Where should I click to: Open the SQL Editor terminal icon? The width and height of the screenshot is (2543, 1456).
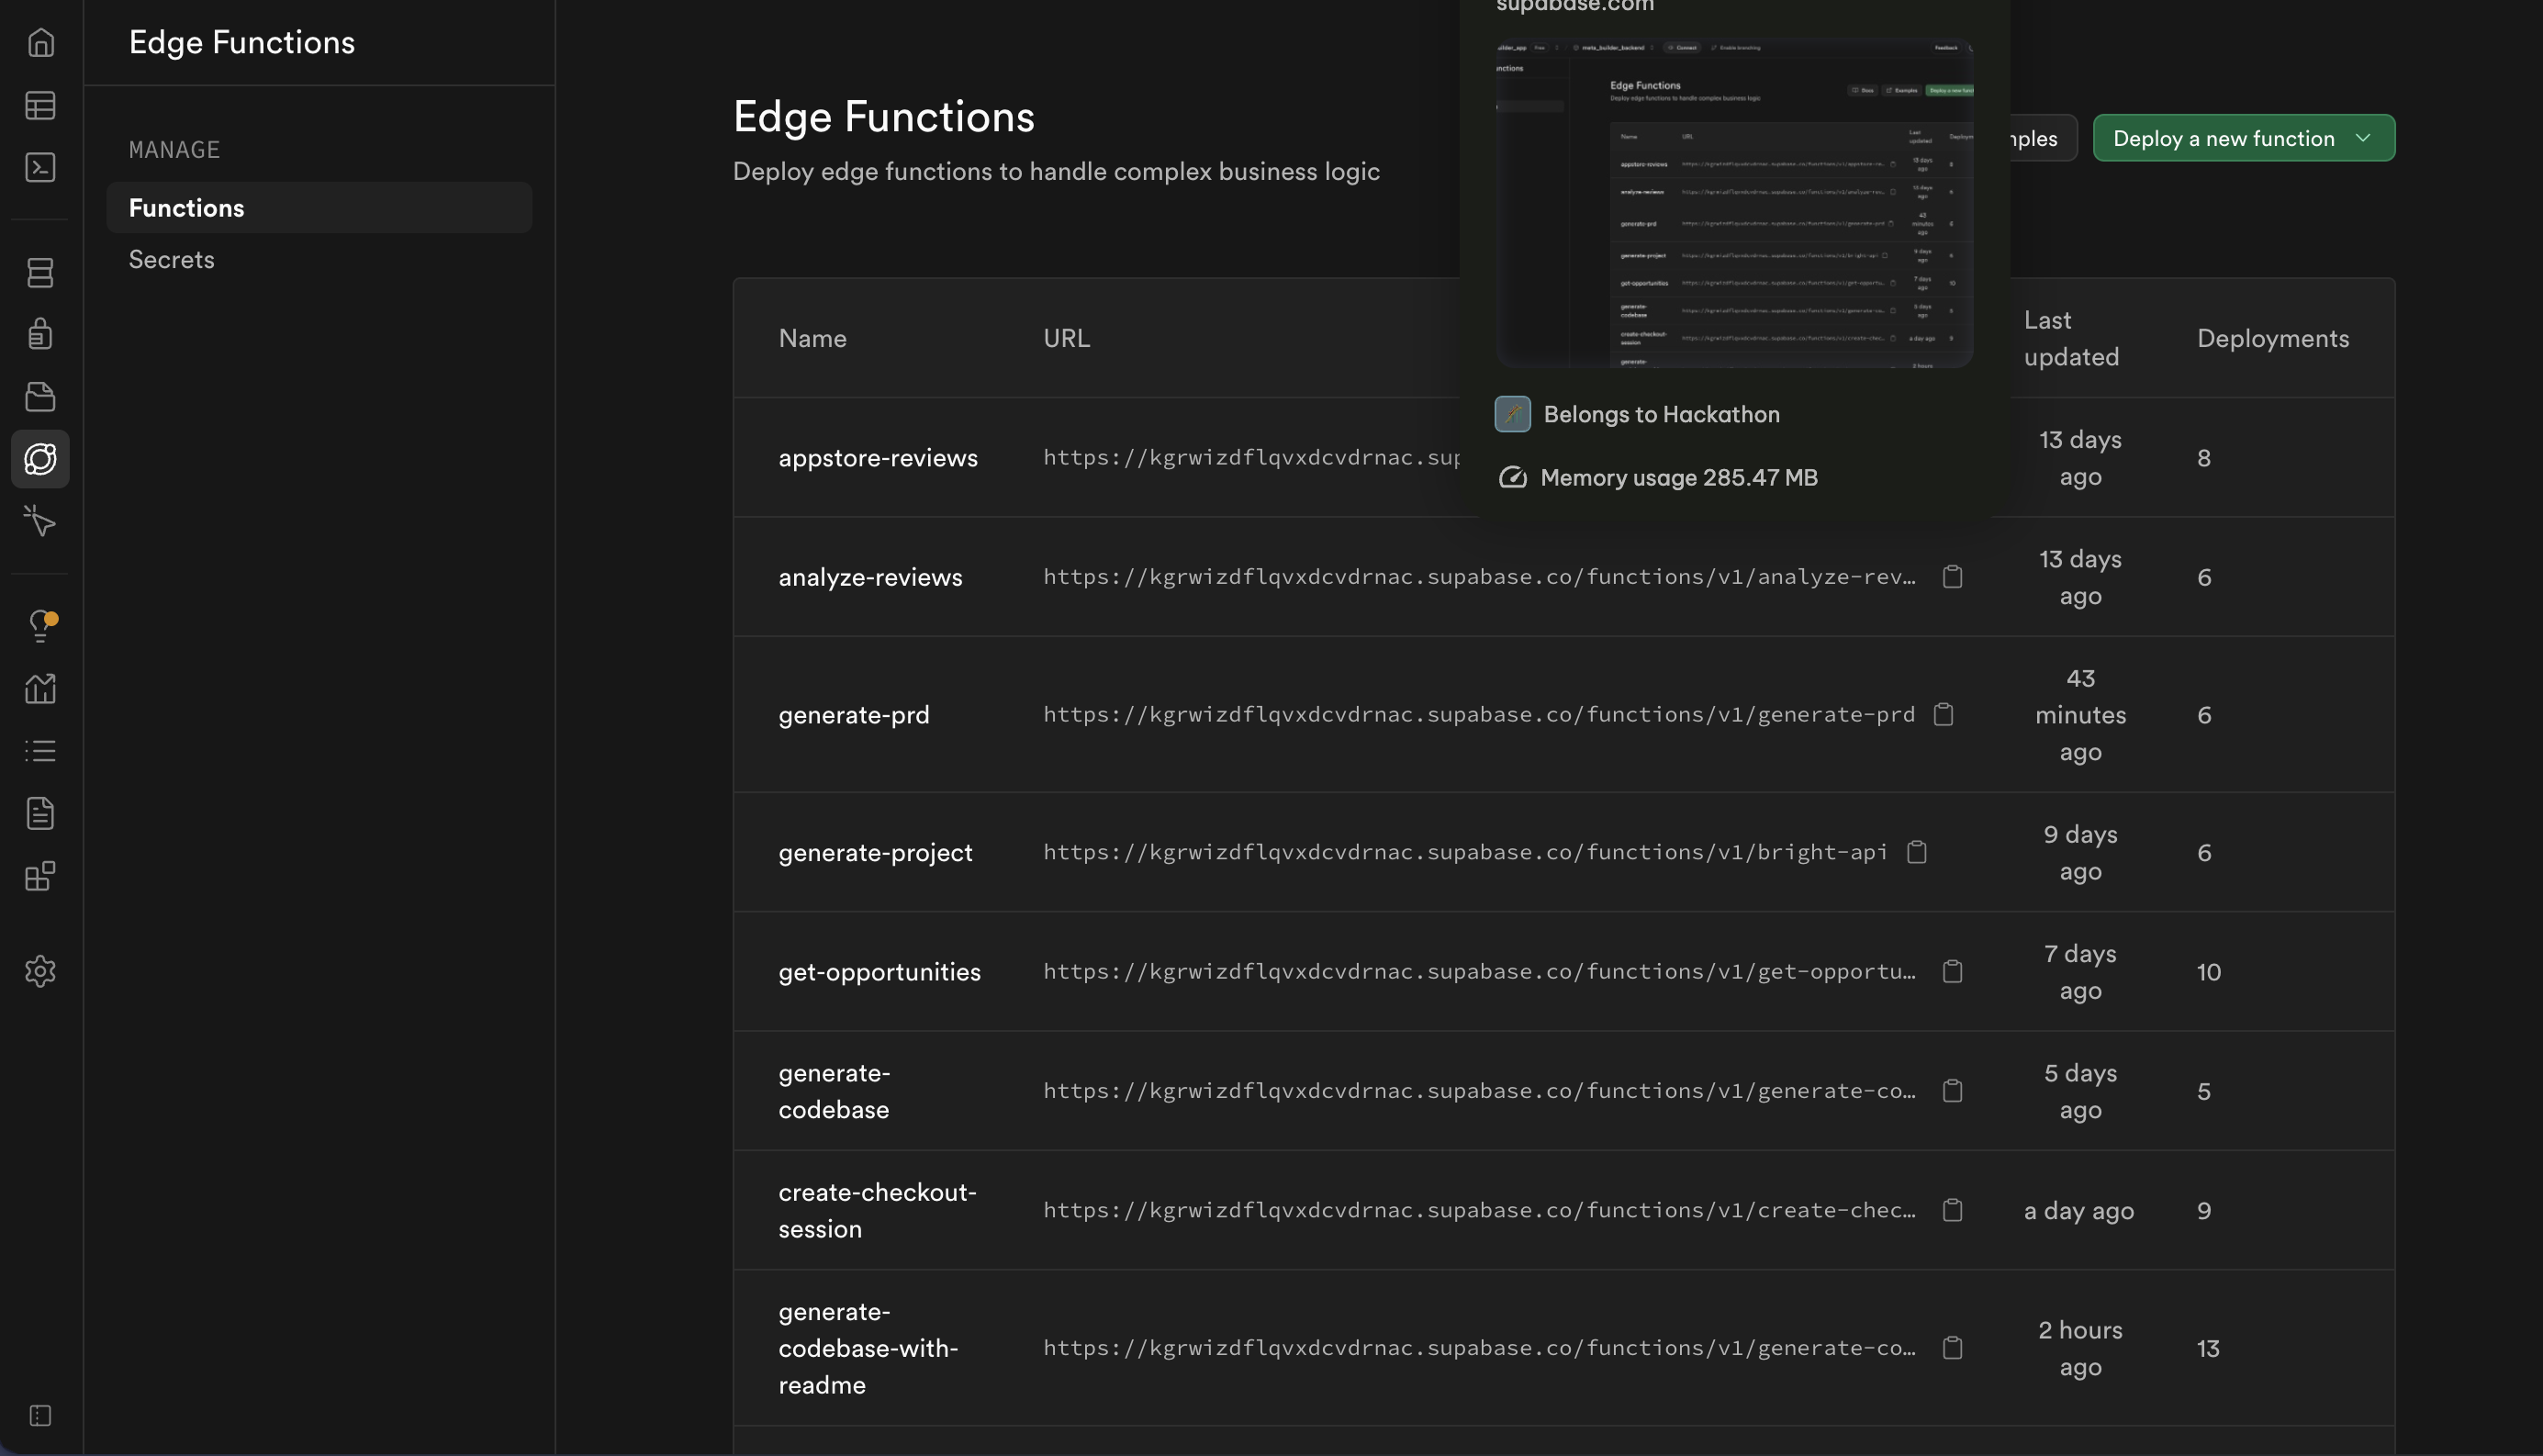(40, 167)
